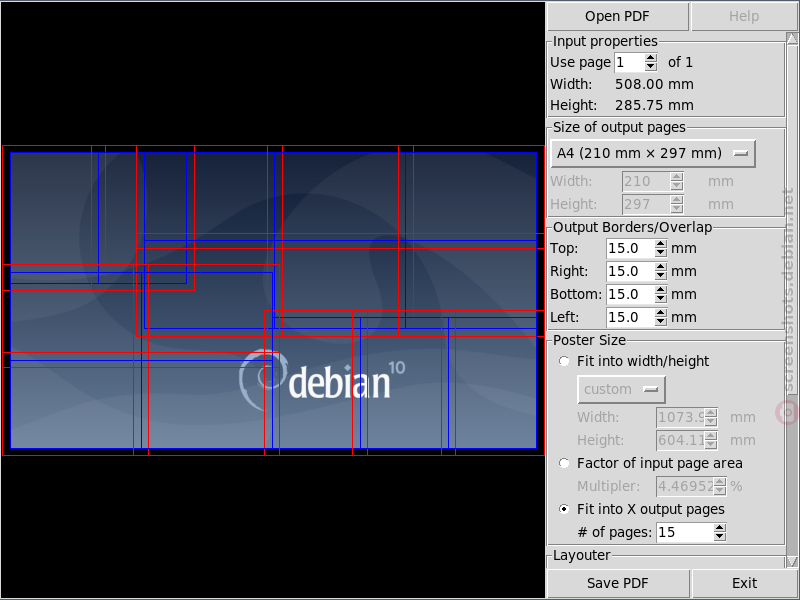Focus the Right border field

(631, 271)
